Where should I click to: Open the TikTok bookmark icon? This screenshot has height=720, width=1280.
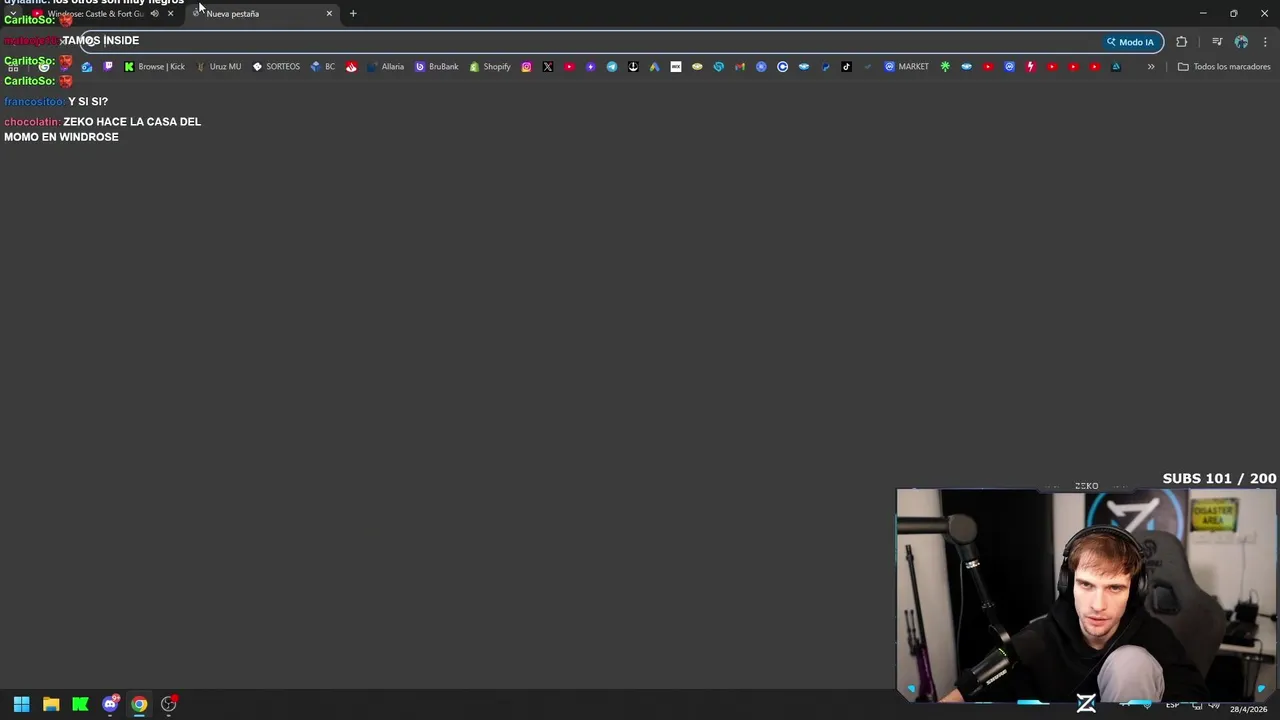pos(846,67)
